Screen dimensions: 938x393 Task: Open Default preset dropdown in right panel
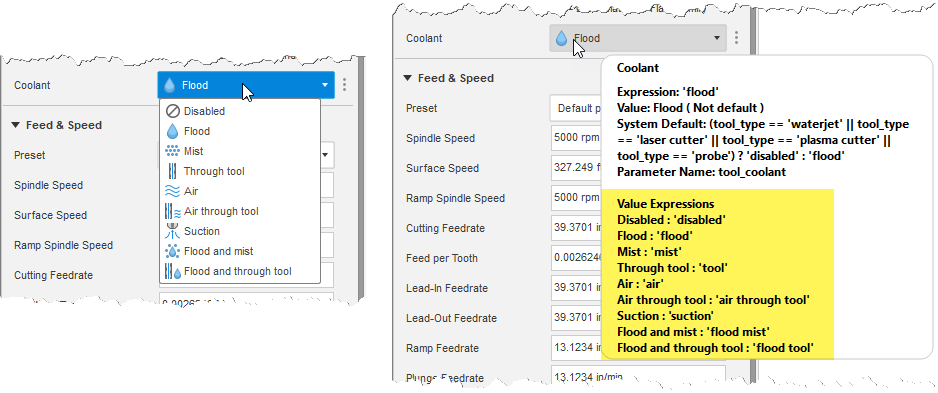click(575, 108)
